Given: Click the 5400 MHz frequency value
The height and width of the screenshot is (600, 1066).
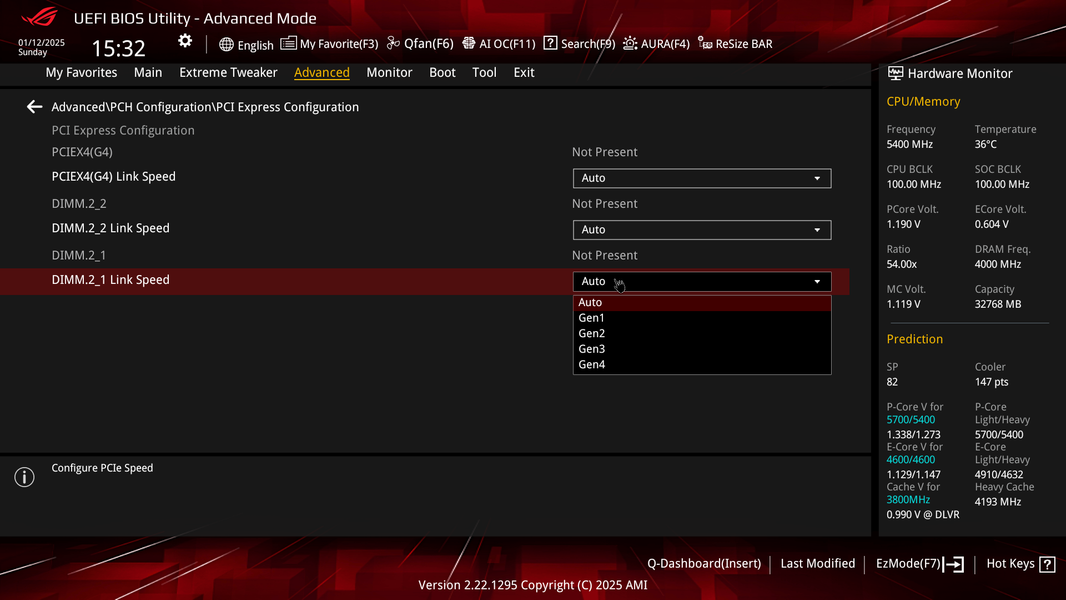Looking at the screenshot, I should coord(909,144).
